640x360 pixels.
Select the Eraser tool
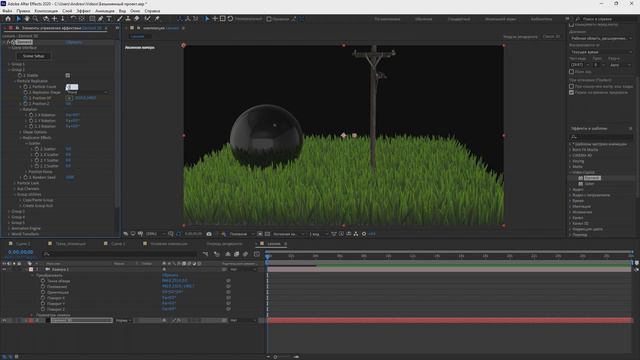(x=137, y=19)
